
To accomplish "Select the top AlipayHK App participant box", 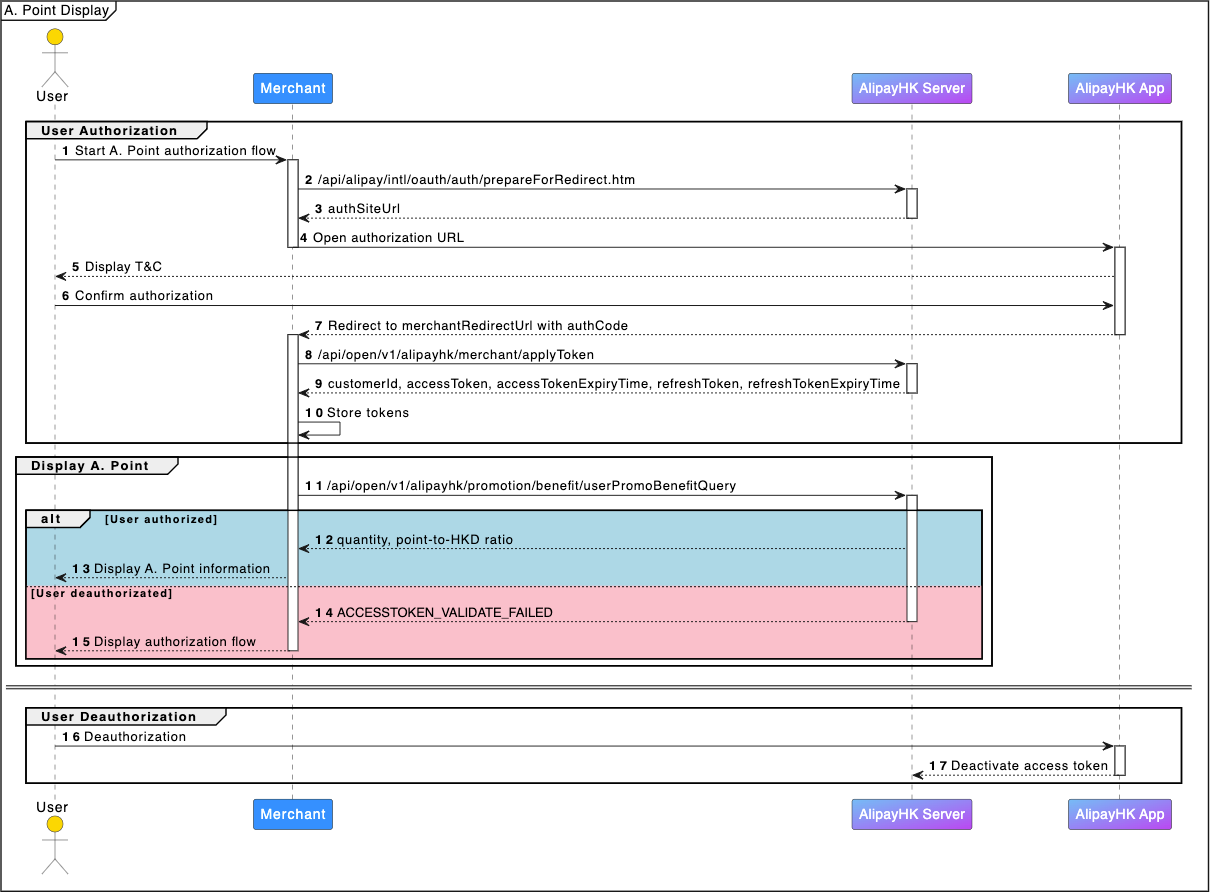I will (1120, 88).
